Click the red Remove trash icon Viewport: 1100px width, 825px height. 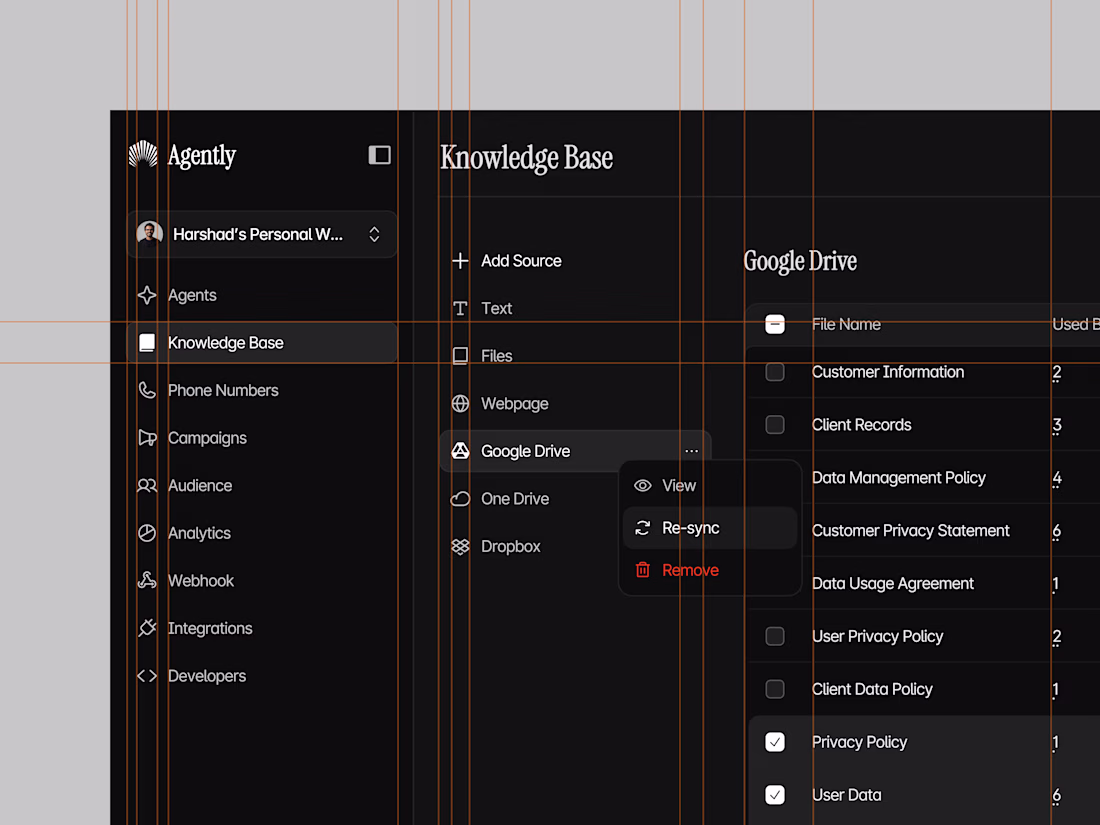pos(643,570)
